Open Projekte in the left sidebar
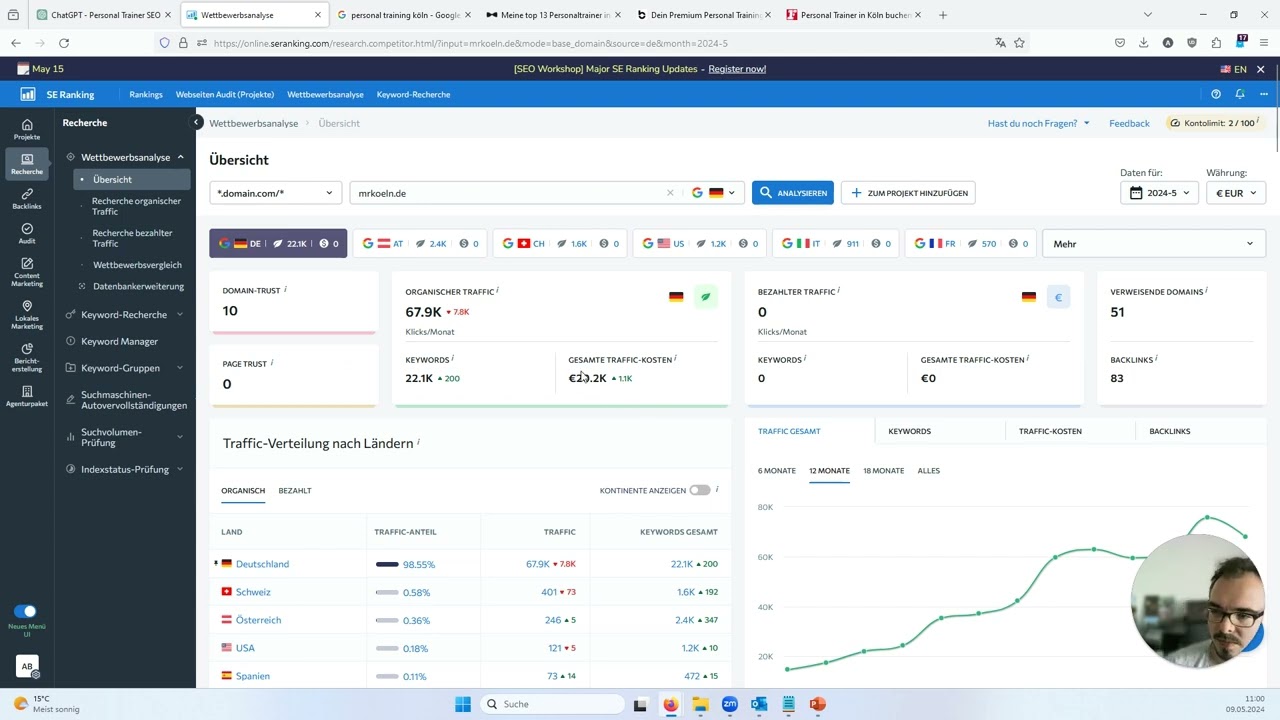The width and height of the screenshot is (1280, 720). (27, 129)
